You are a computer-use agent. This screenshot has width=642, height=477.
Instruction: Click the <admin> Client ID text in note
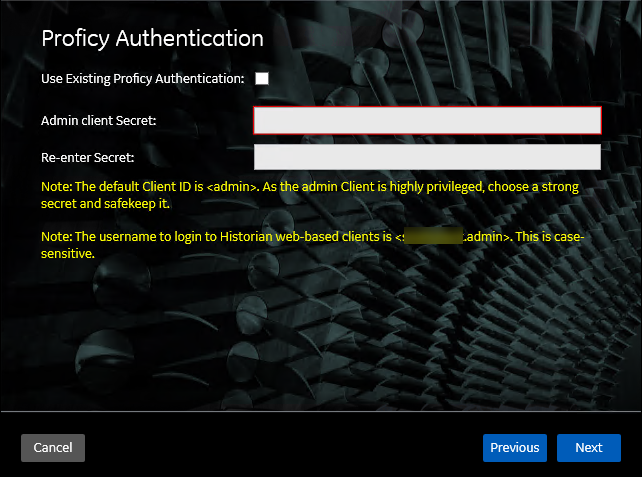point(233,187)
